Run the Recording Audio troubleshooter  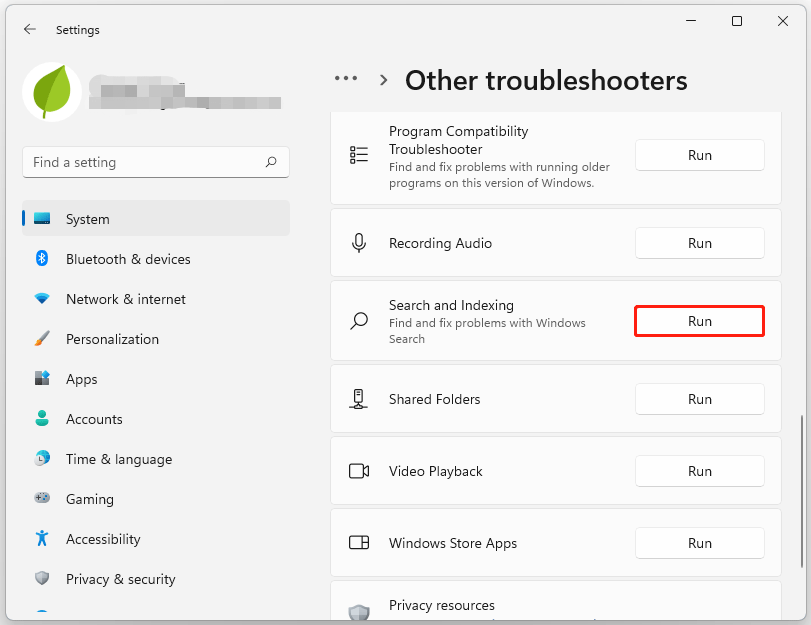pos(700,243)
